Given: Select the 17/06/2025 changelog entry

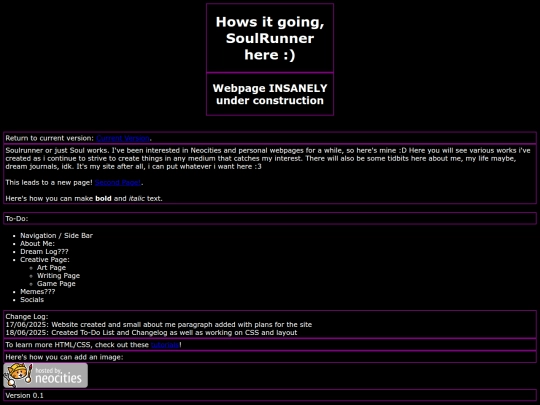Looking at the screenshot, I should point(159,324).
